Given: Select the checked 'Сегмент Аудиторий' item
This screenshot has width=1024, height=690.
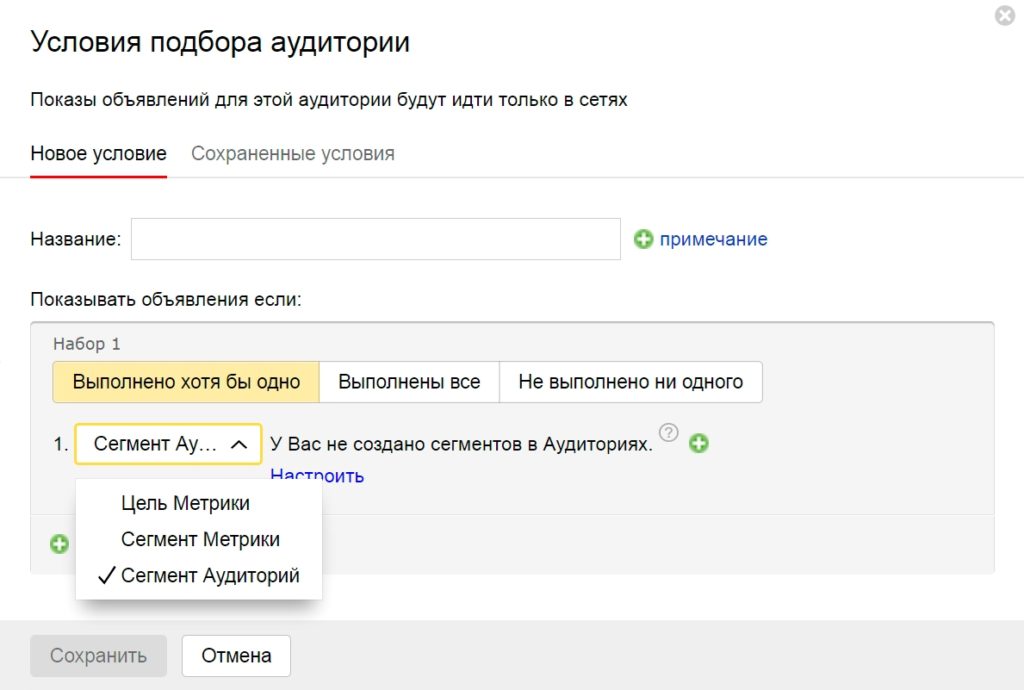Looking at the screenshot, I should coord(209,575).
